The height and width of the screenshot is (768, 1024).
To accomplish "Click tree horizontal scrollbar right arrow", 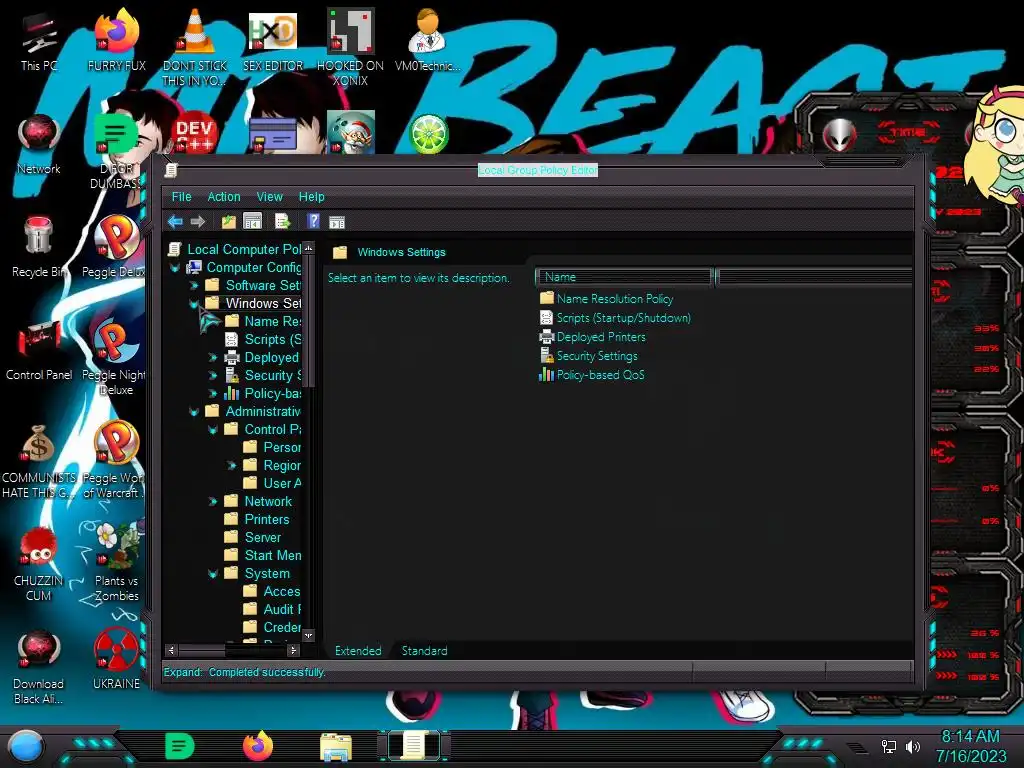I will (x=293, y=650).
